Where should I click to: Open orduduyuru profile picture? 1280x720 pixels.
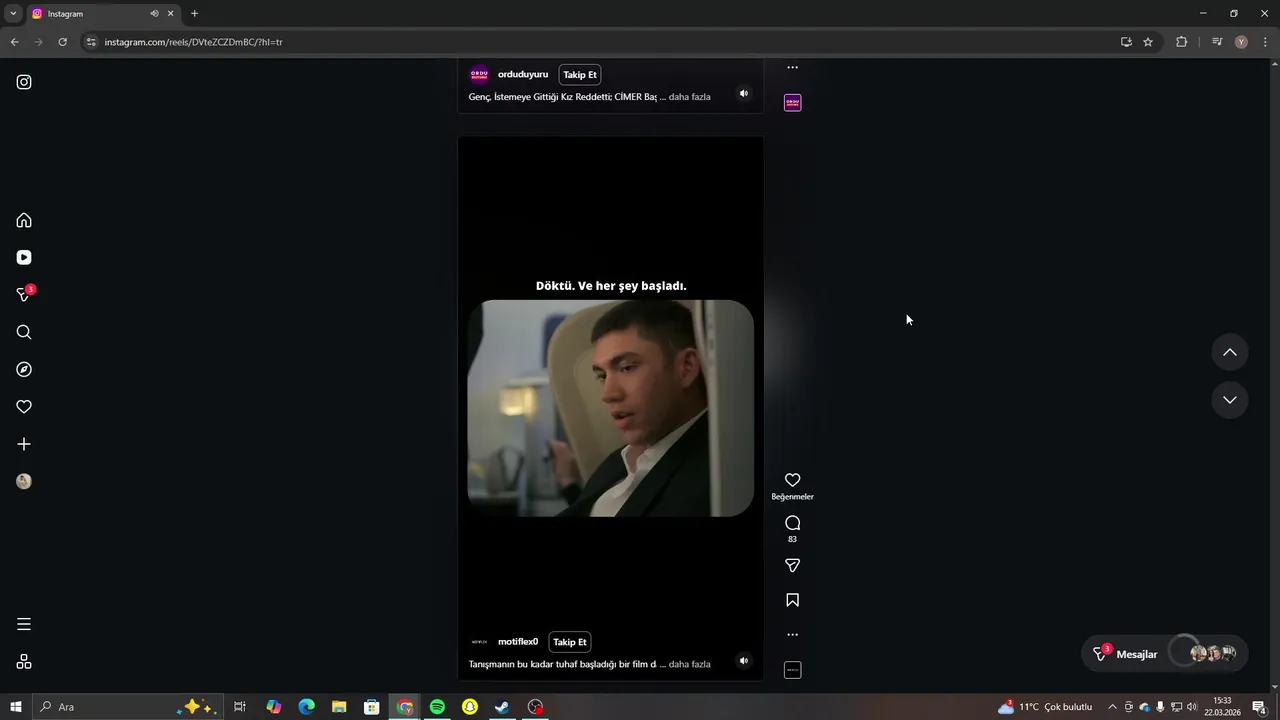[480, 75]
